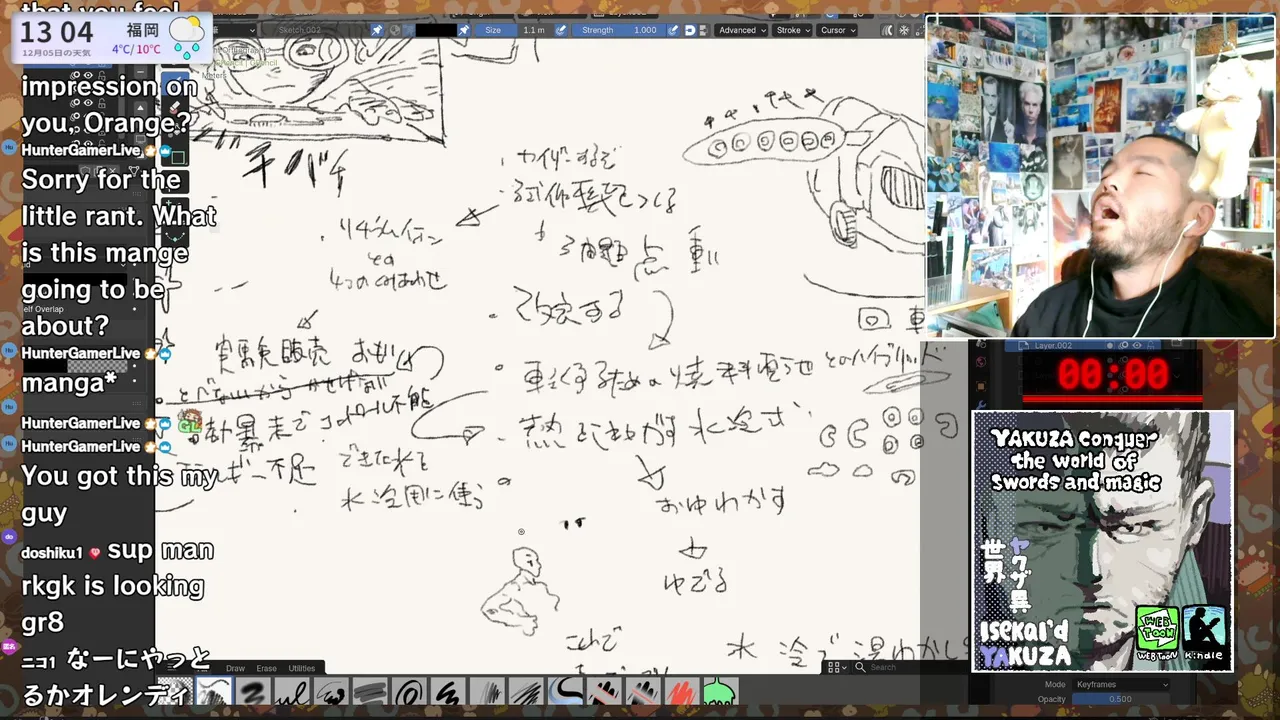Select the scribble pencil brush thumbnail
The width and height of the screenshot is (1280, 720).
tap(331, 692)
